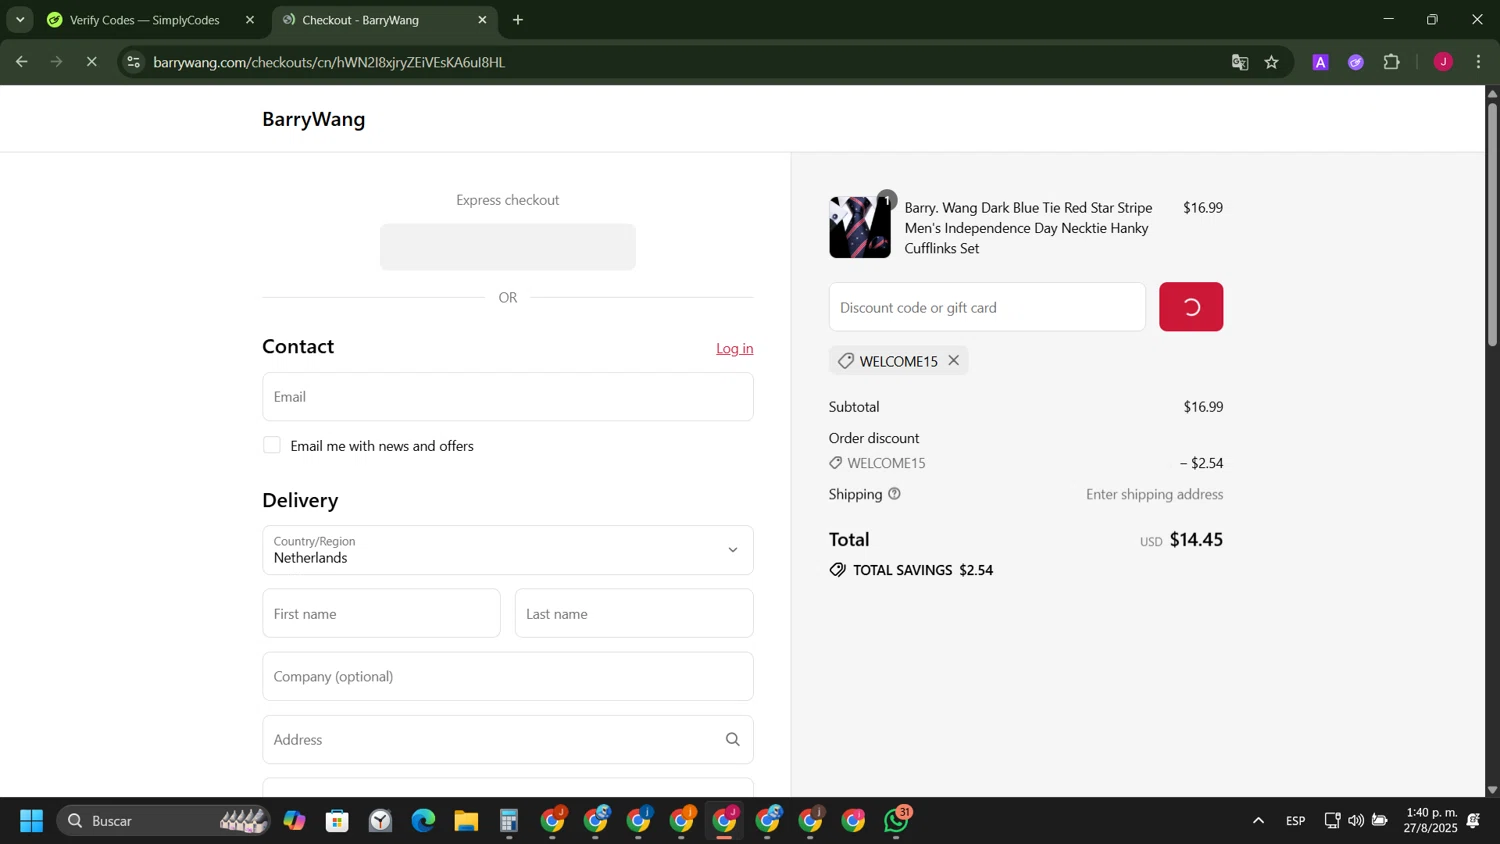Focus the Address field
This screenshot has height=844, width=1500.
click(x=508, y=739)
